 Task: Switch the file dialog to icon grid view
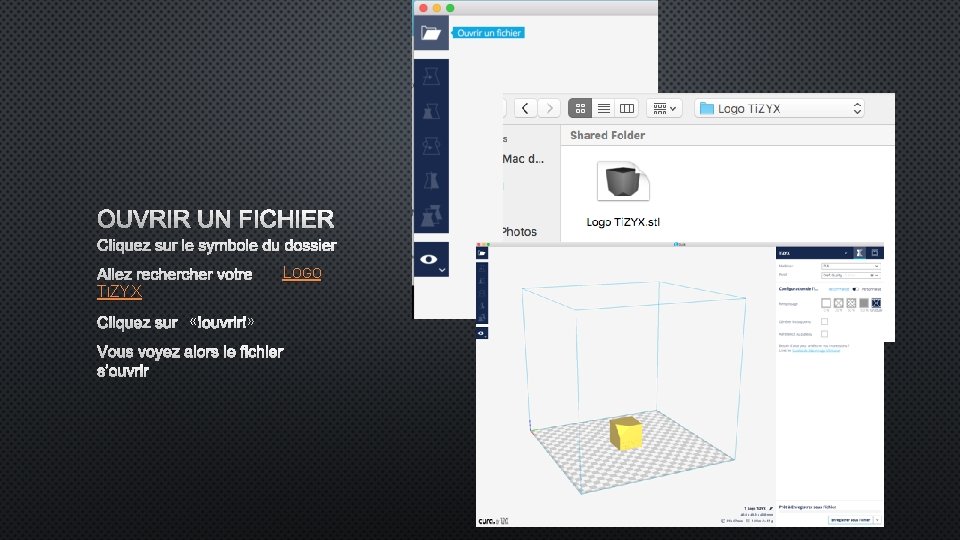[580, 108]
